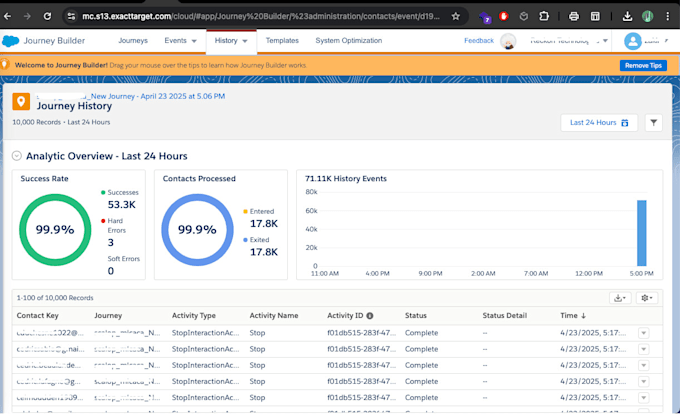The height and width of the screenshot is (414, 680).
Task: Expand row actions for second Stop record
Action: coord(644,349)
